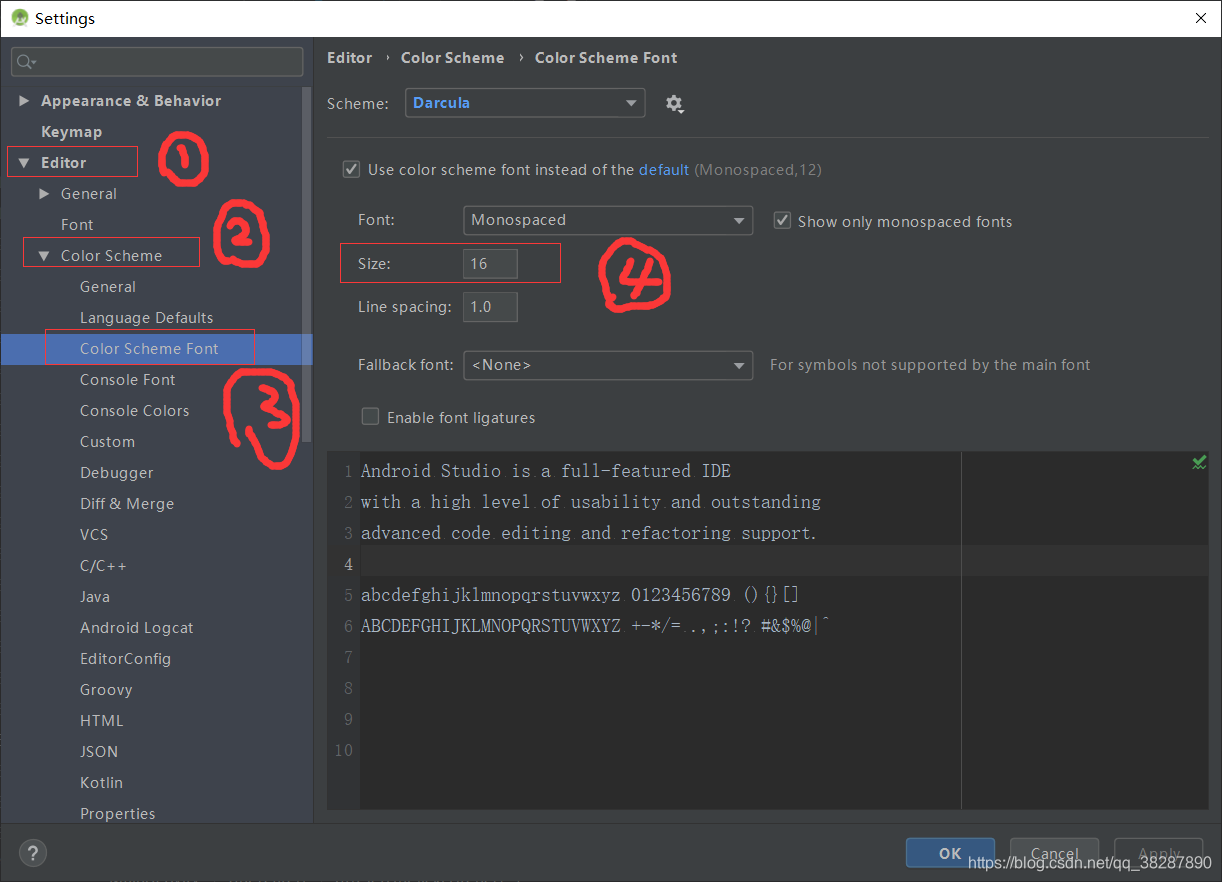Click the settings tree vertical scrollbar
Screen dimensions: 1222x882
click(308, 265)
